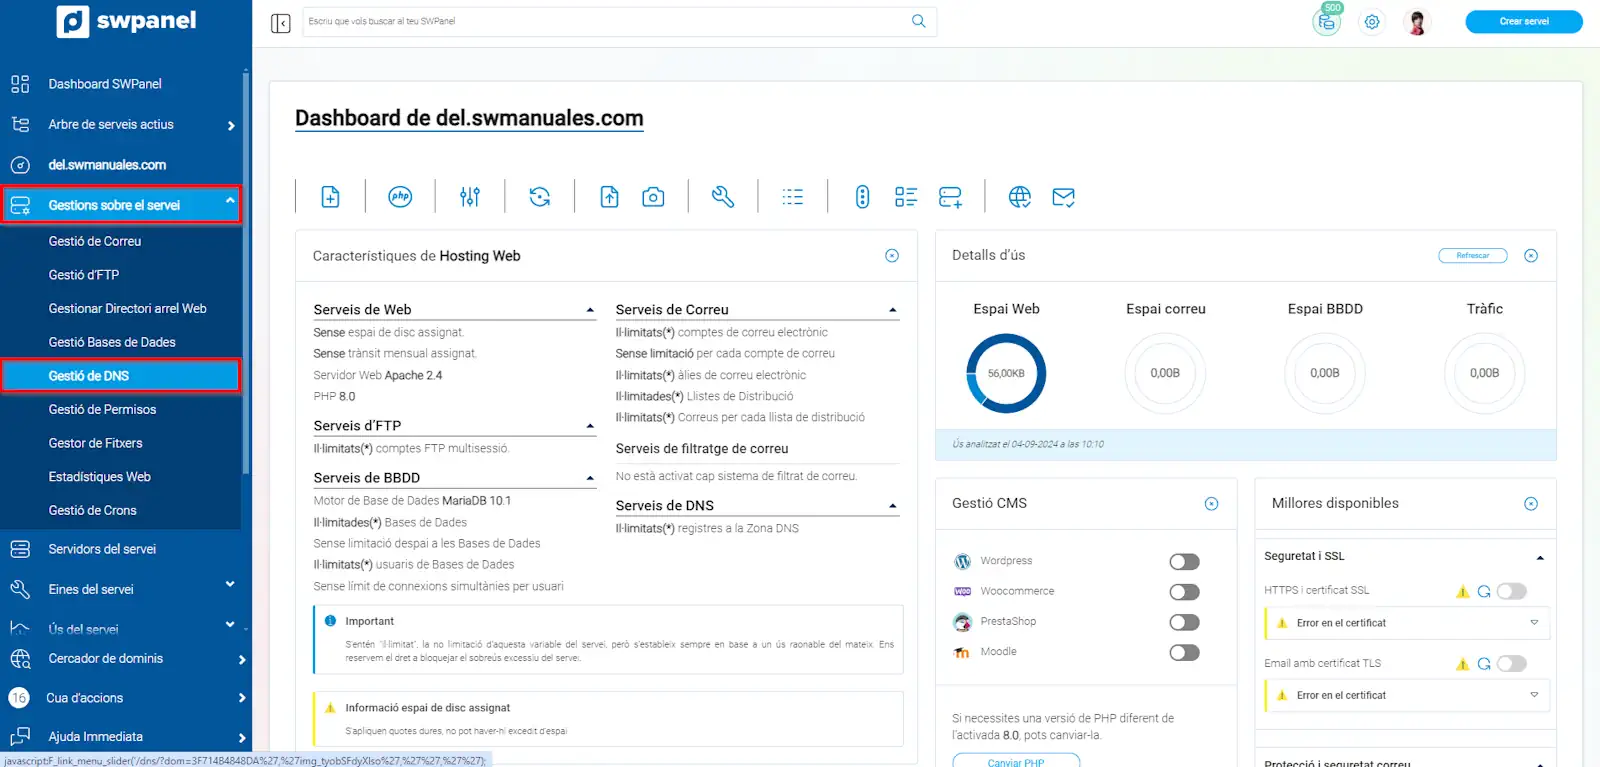Click the Refrescar button

(x=1473, y=256)
